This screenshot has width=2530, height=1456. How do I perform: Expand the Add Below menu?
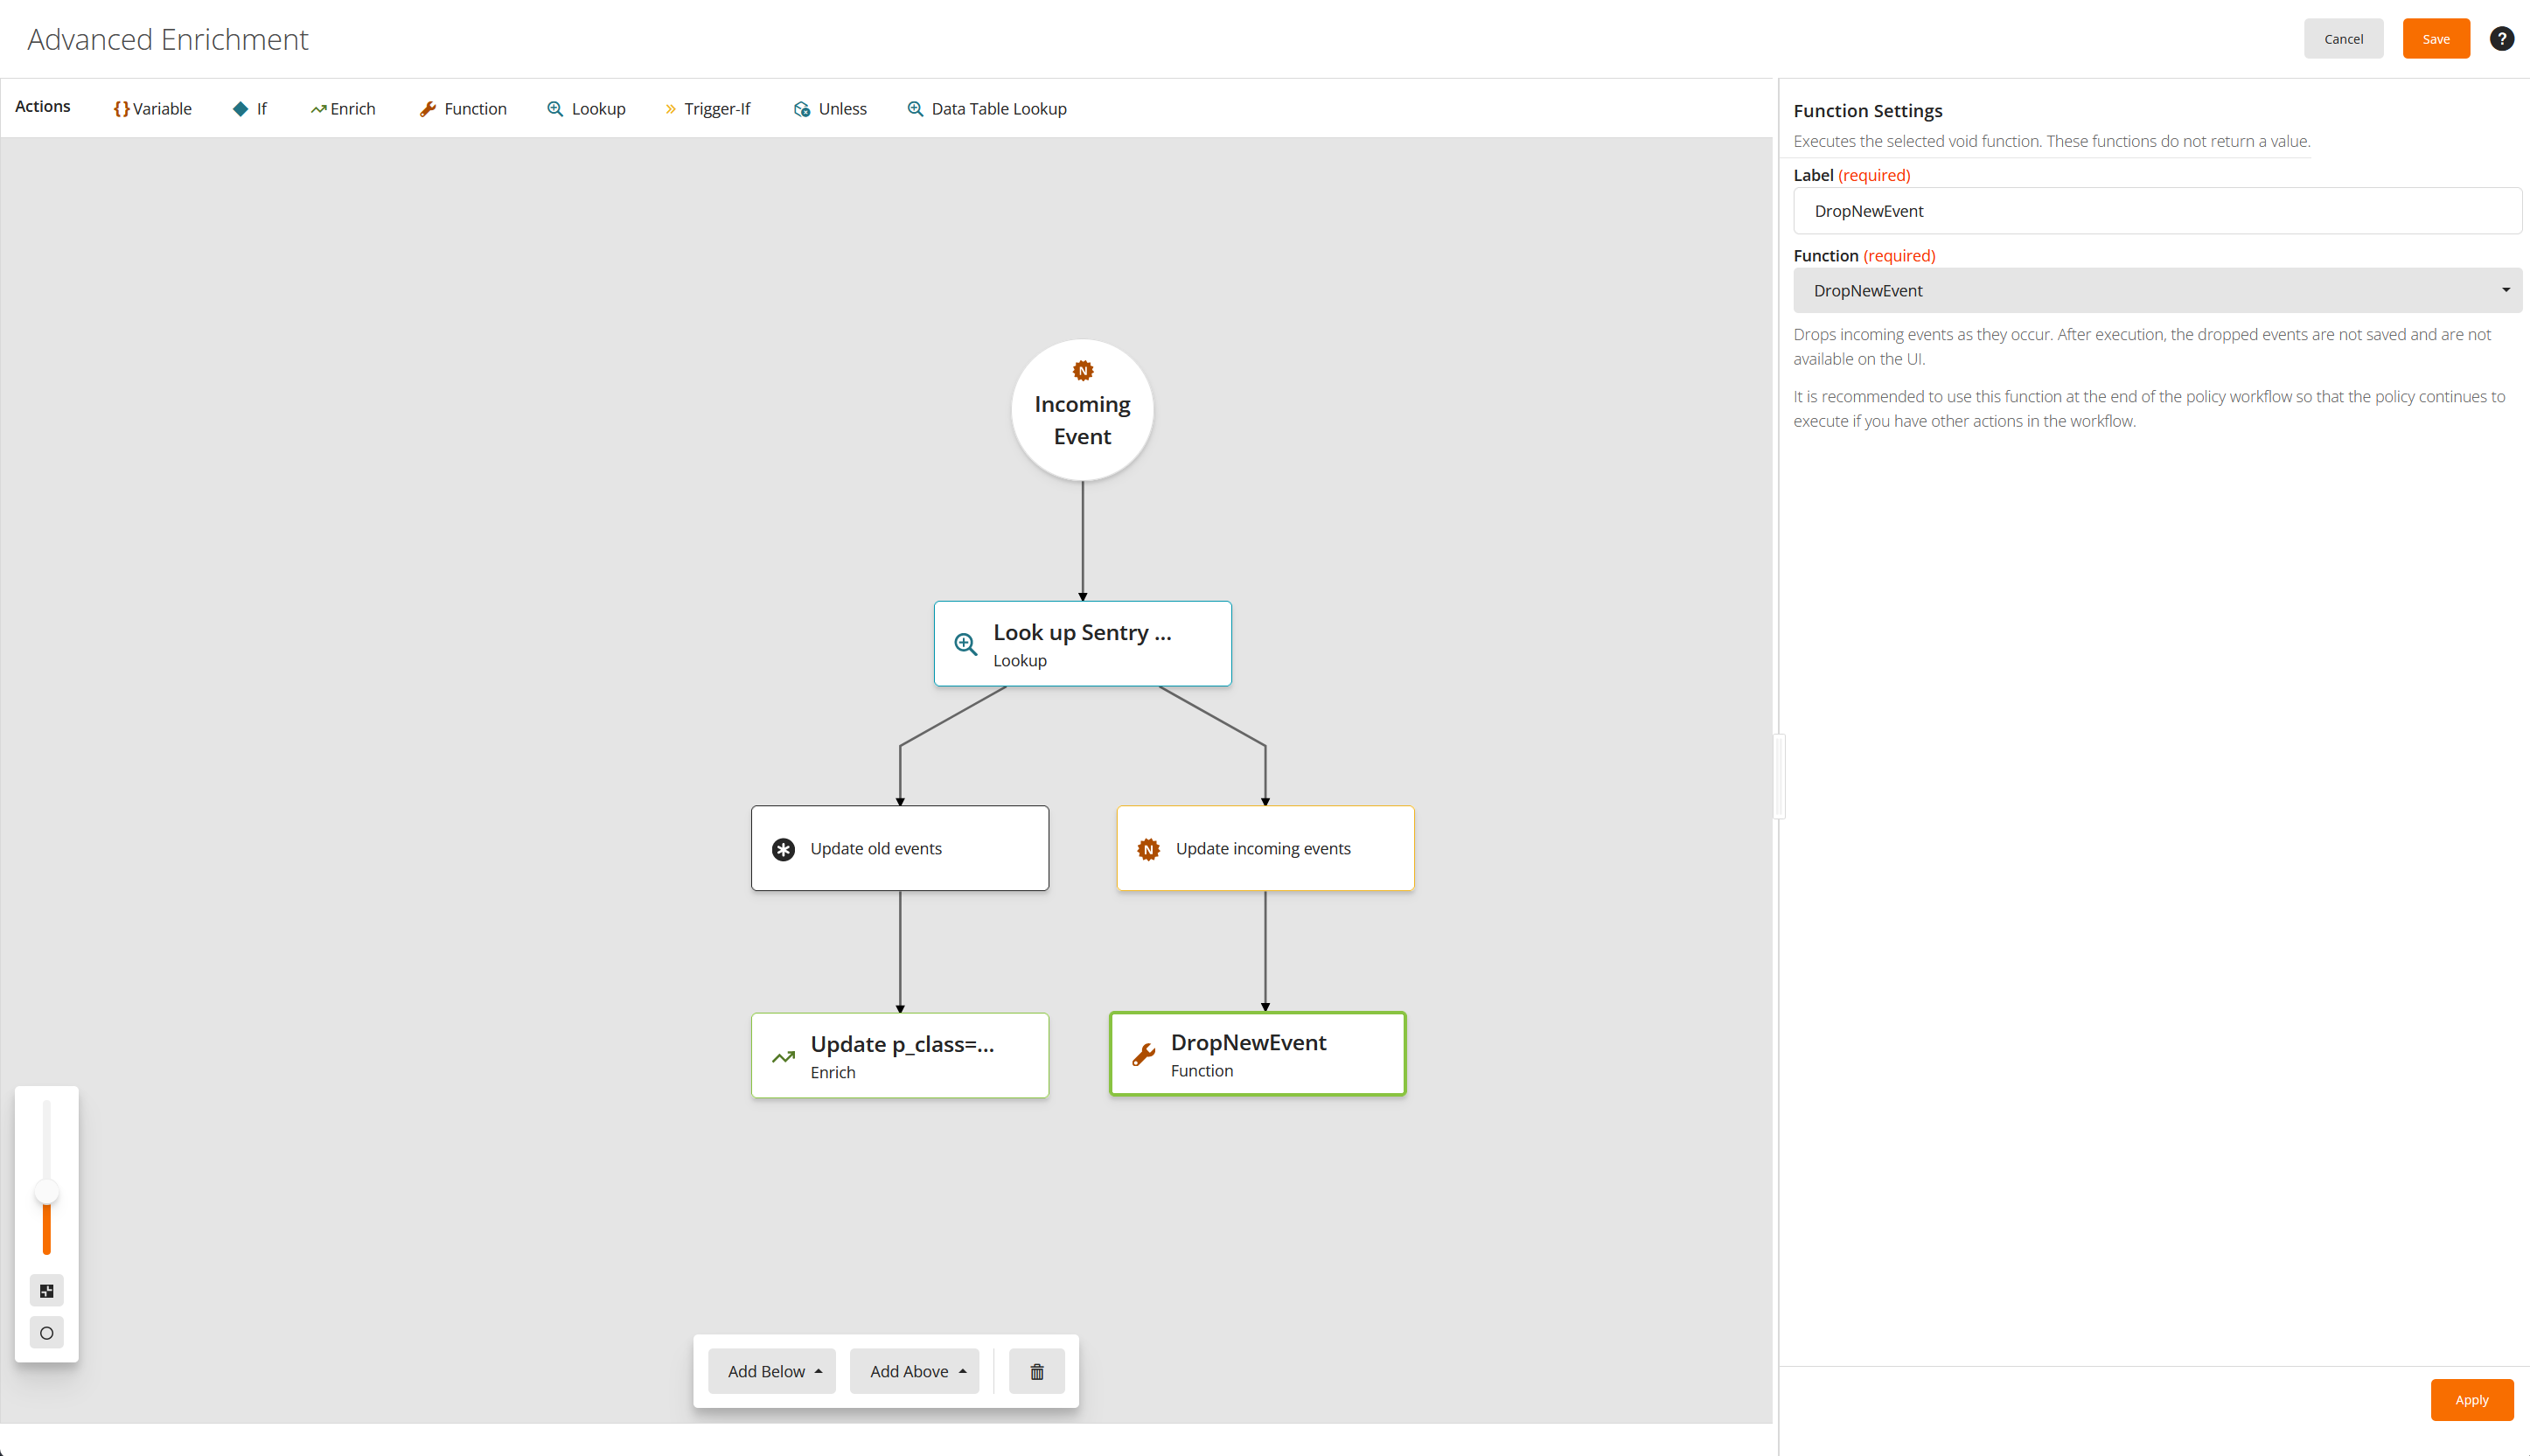coord(773,1371)
